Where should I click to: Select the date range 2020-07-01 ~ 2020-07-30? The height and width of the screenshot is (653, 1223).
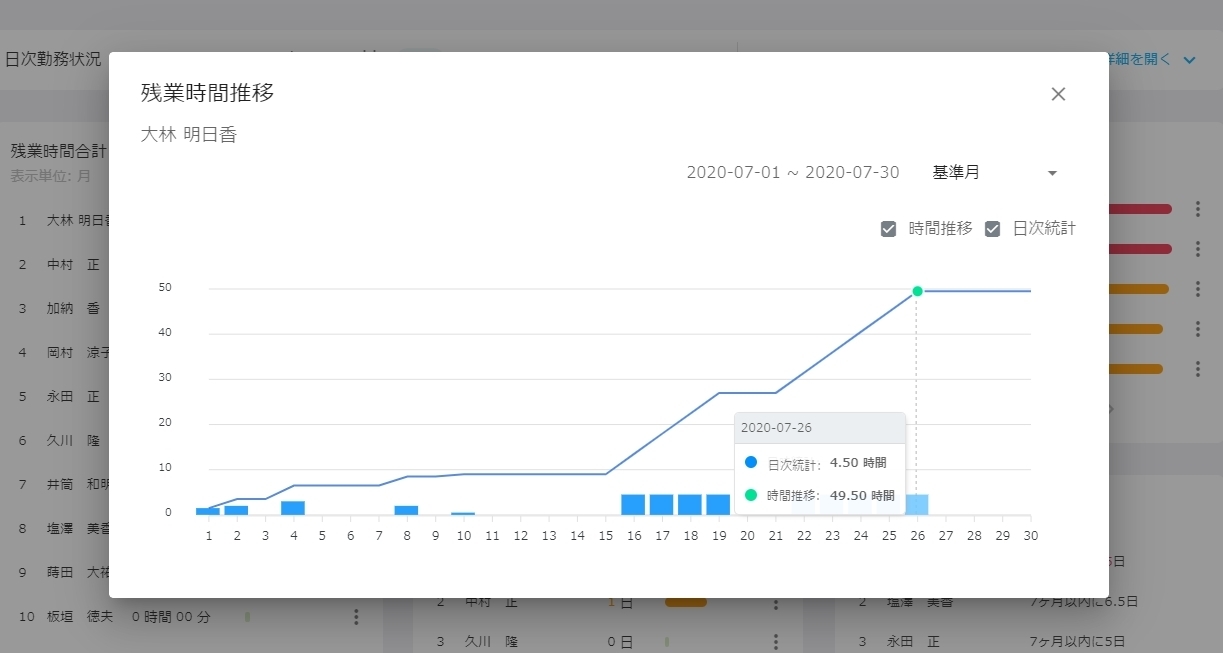(x=792, y=173)
